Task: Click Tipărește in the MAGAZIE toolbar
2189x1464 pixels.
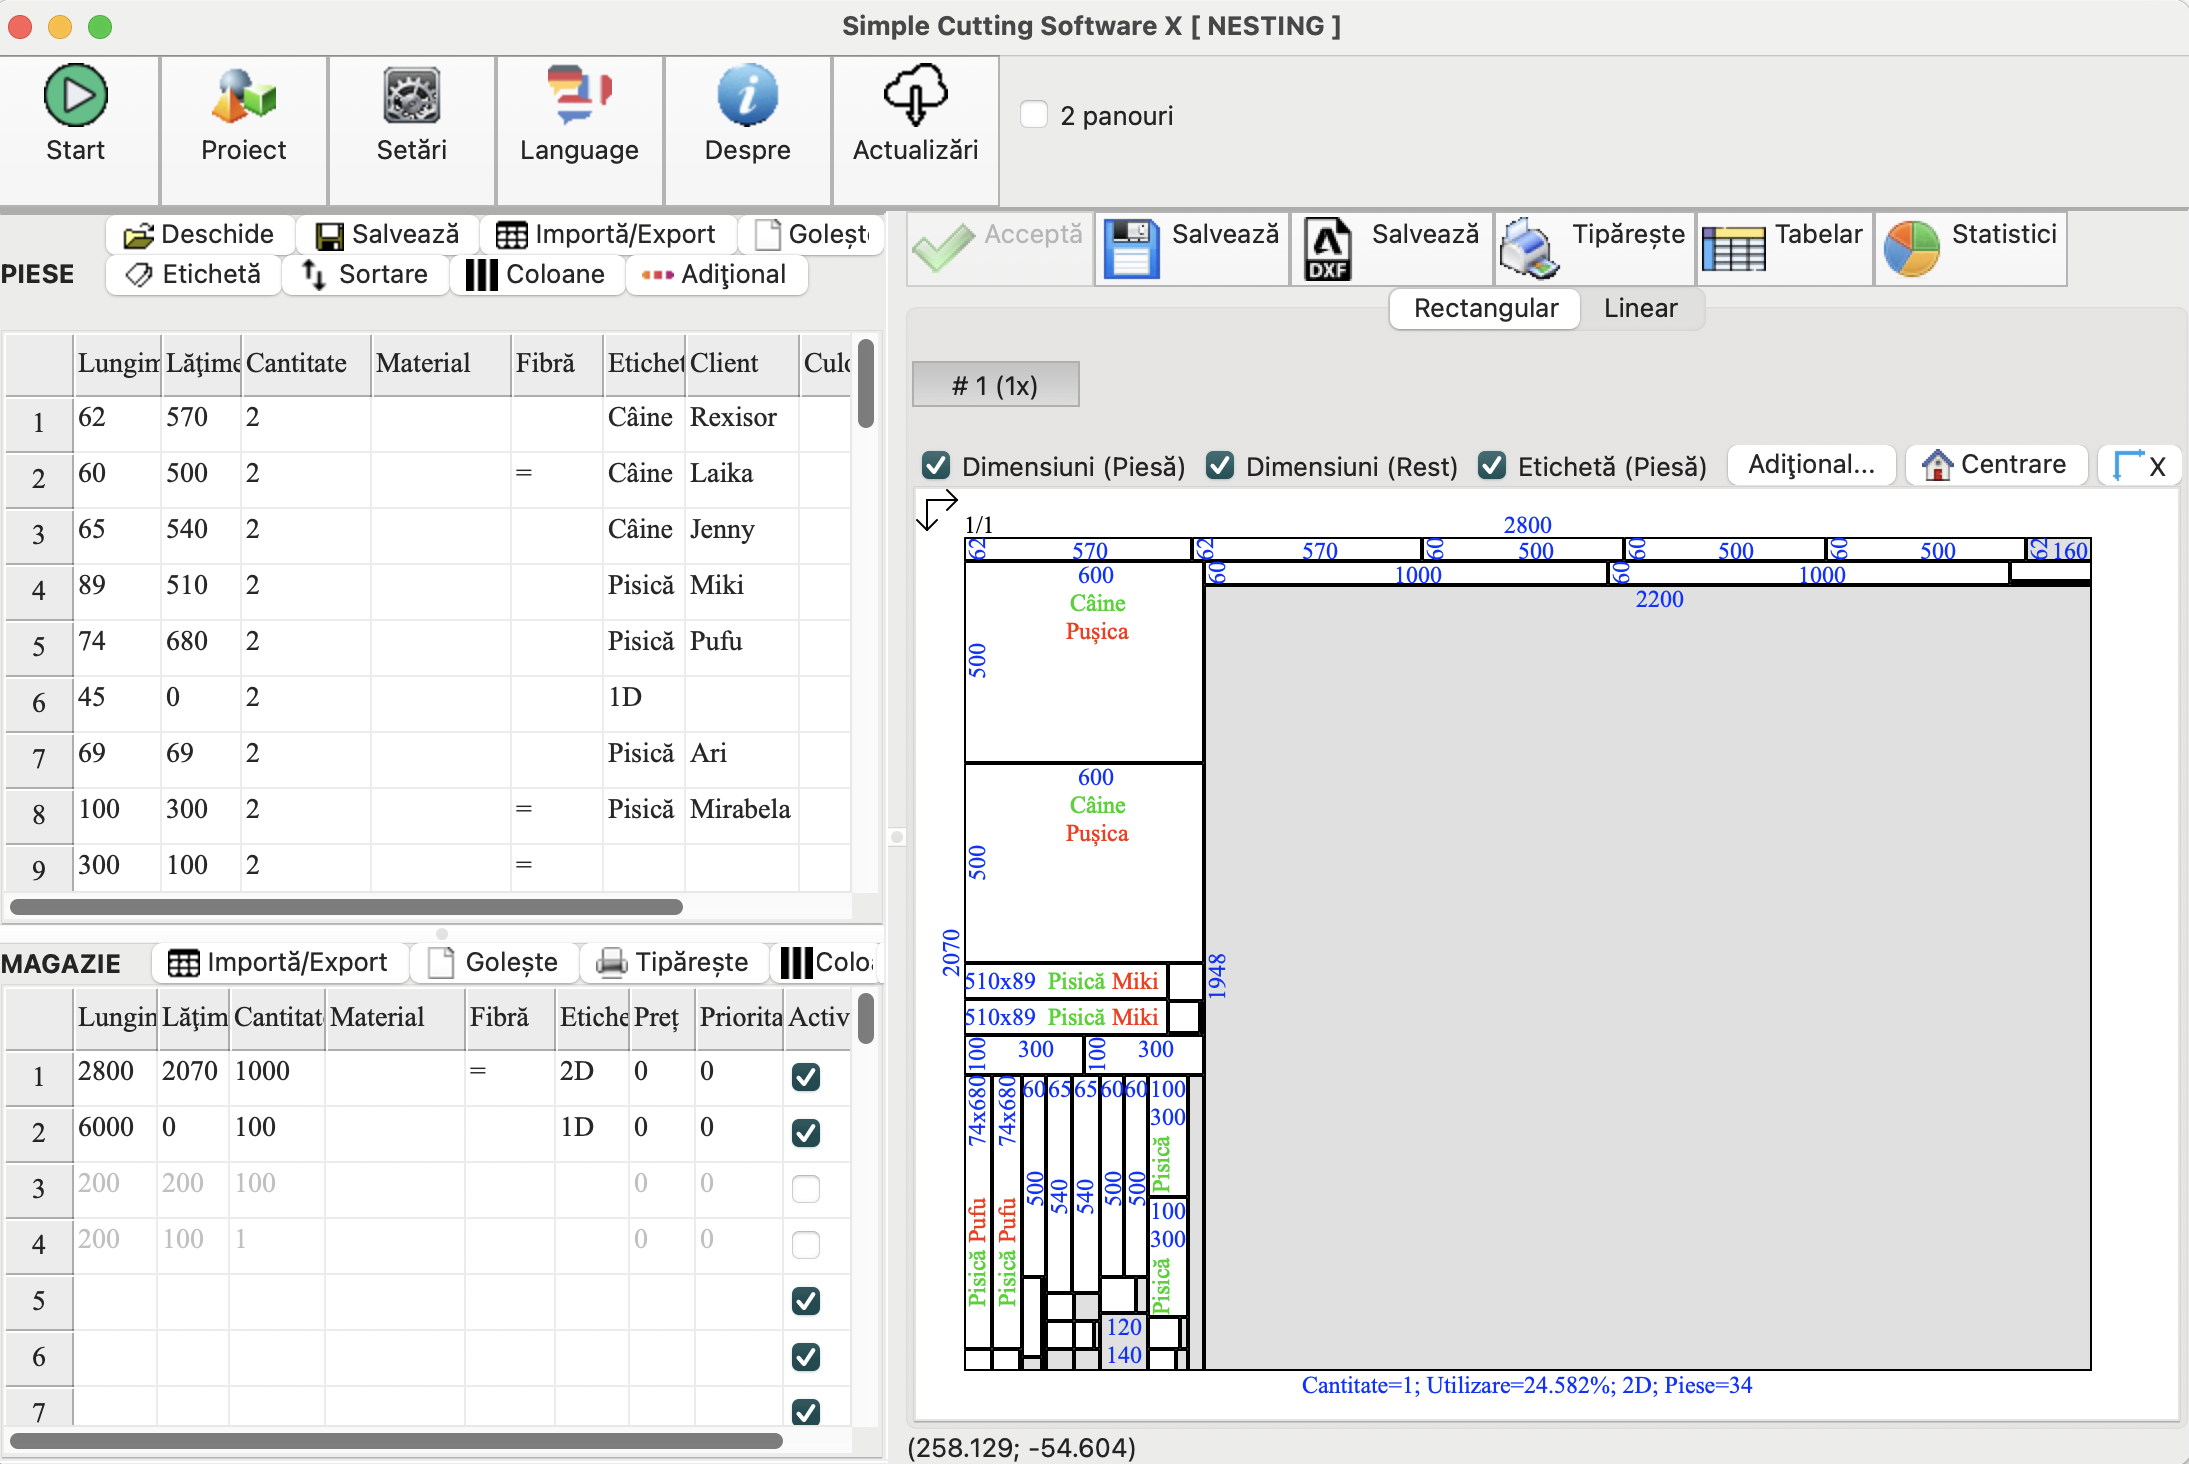Action: (x=673, y=962)
